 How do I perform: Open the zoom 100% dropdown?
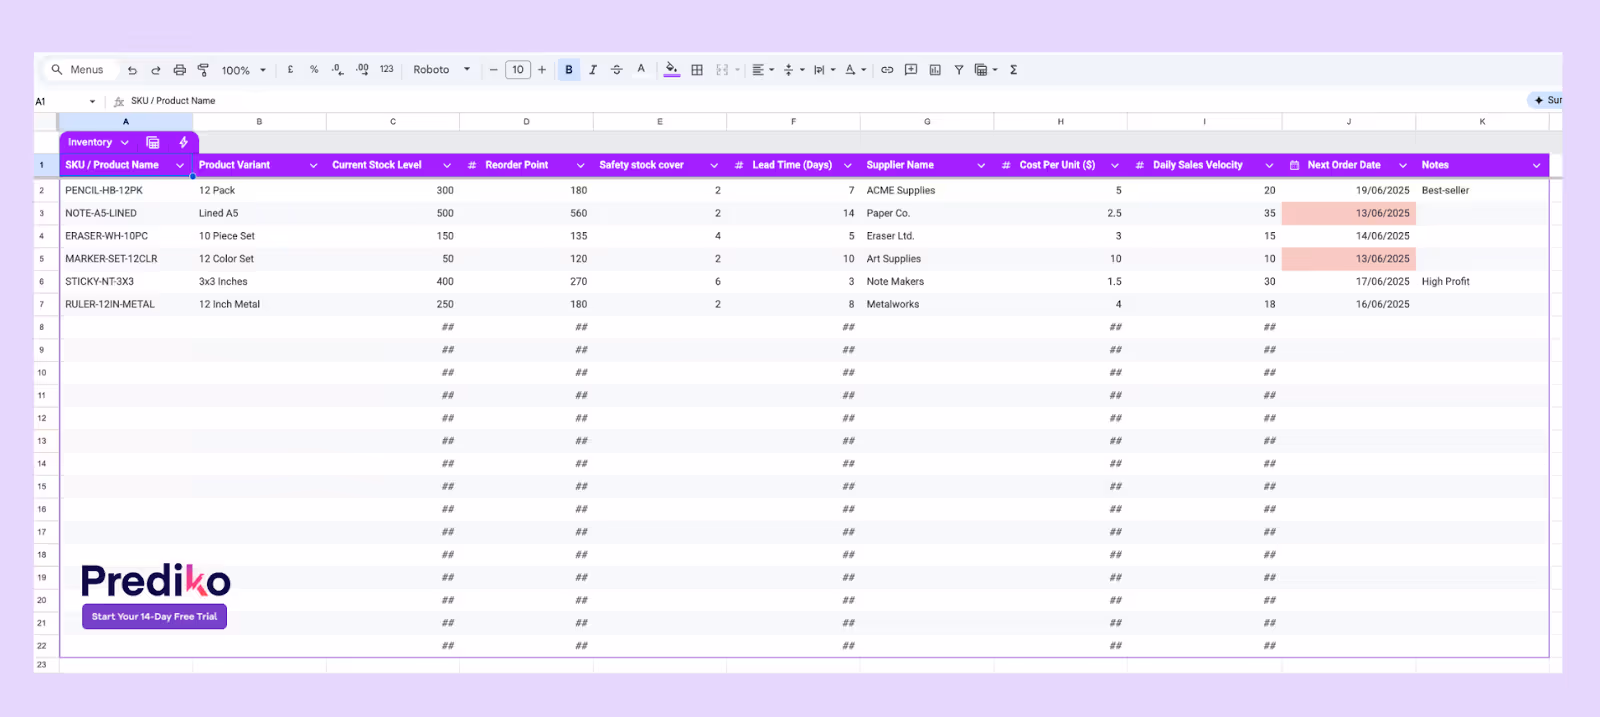click(244, 70)
